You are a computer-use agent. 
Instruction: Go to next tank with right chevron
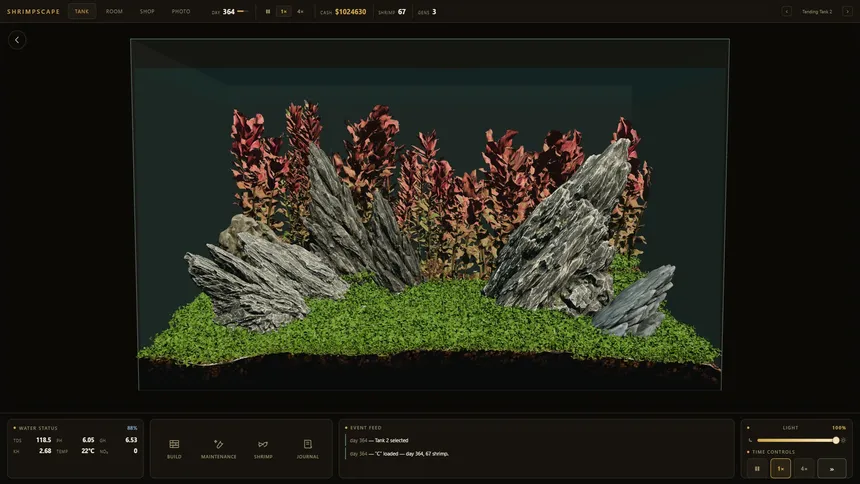(847, 12)
